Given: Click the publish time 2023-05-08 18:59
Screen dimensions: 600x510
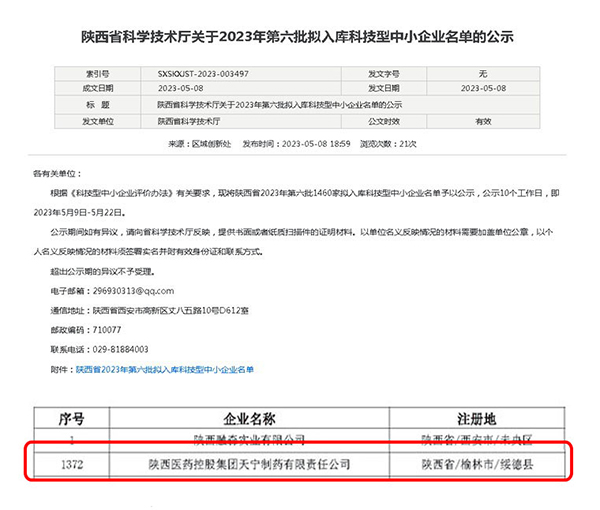Looking at the screenshot, I should click(x=316, y=144).
